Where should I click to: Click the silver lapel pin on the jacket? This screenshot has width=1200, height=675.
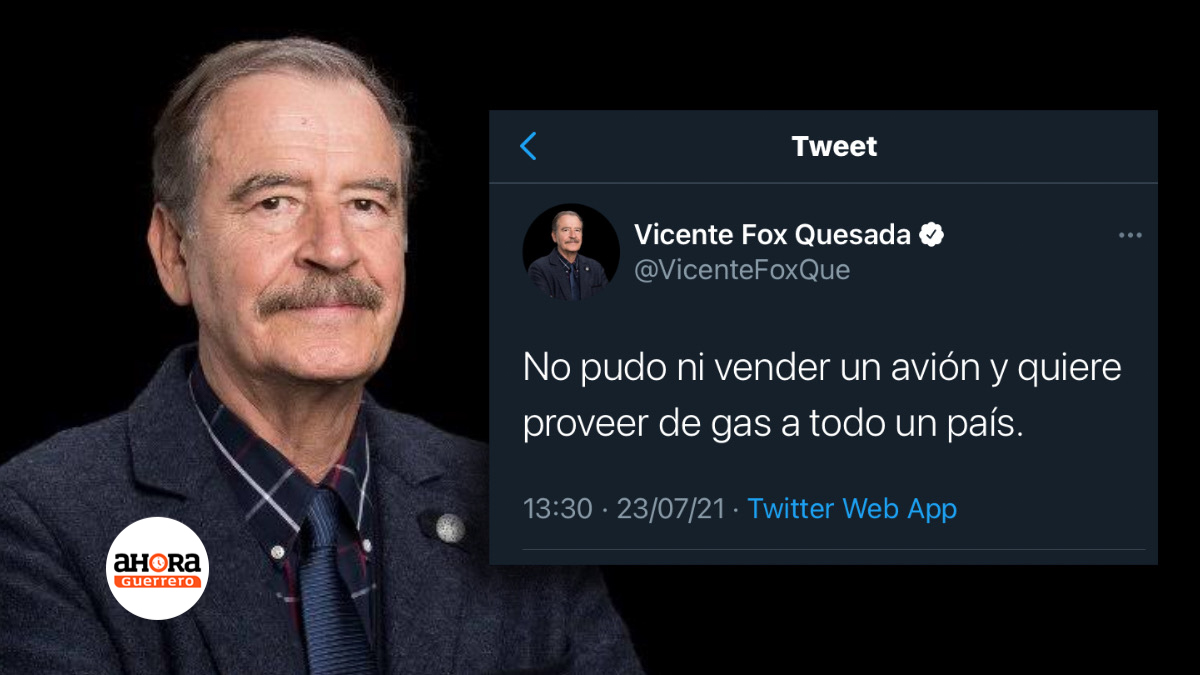tap(450, 527)
